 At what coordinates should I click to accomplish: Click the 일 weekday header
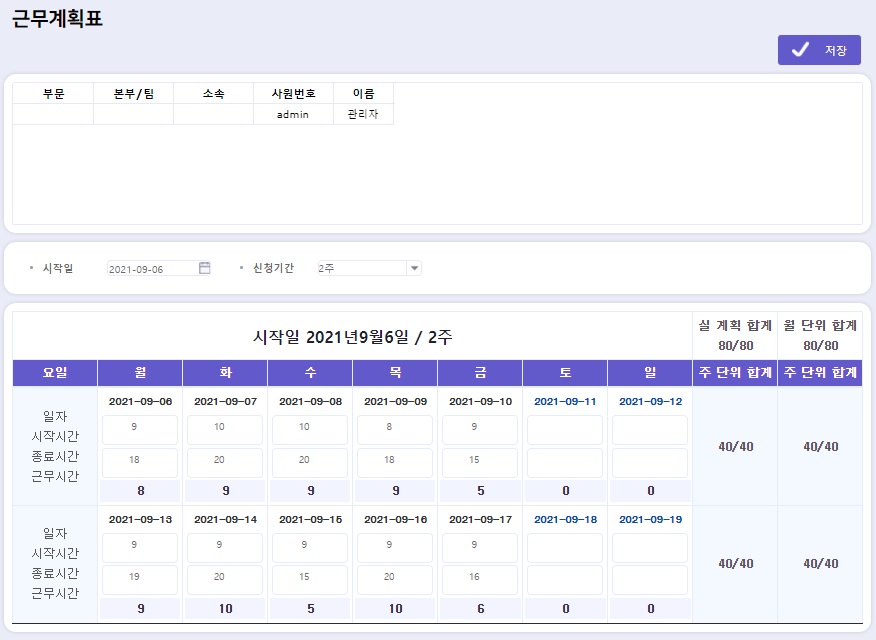point(650,372)
